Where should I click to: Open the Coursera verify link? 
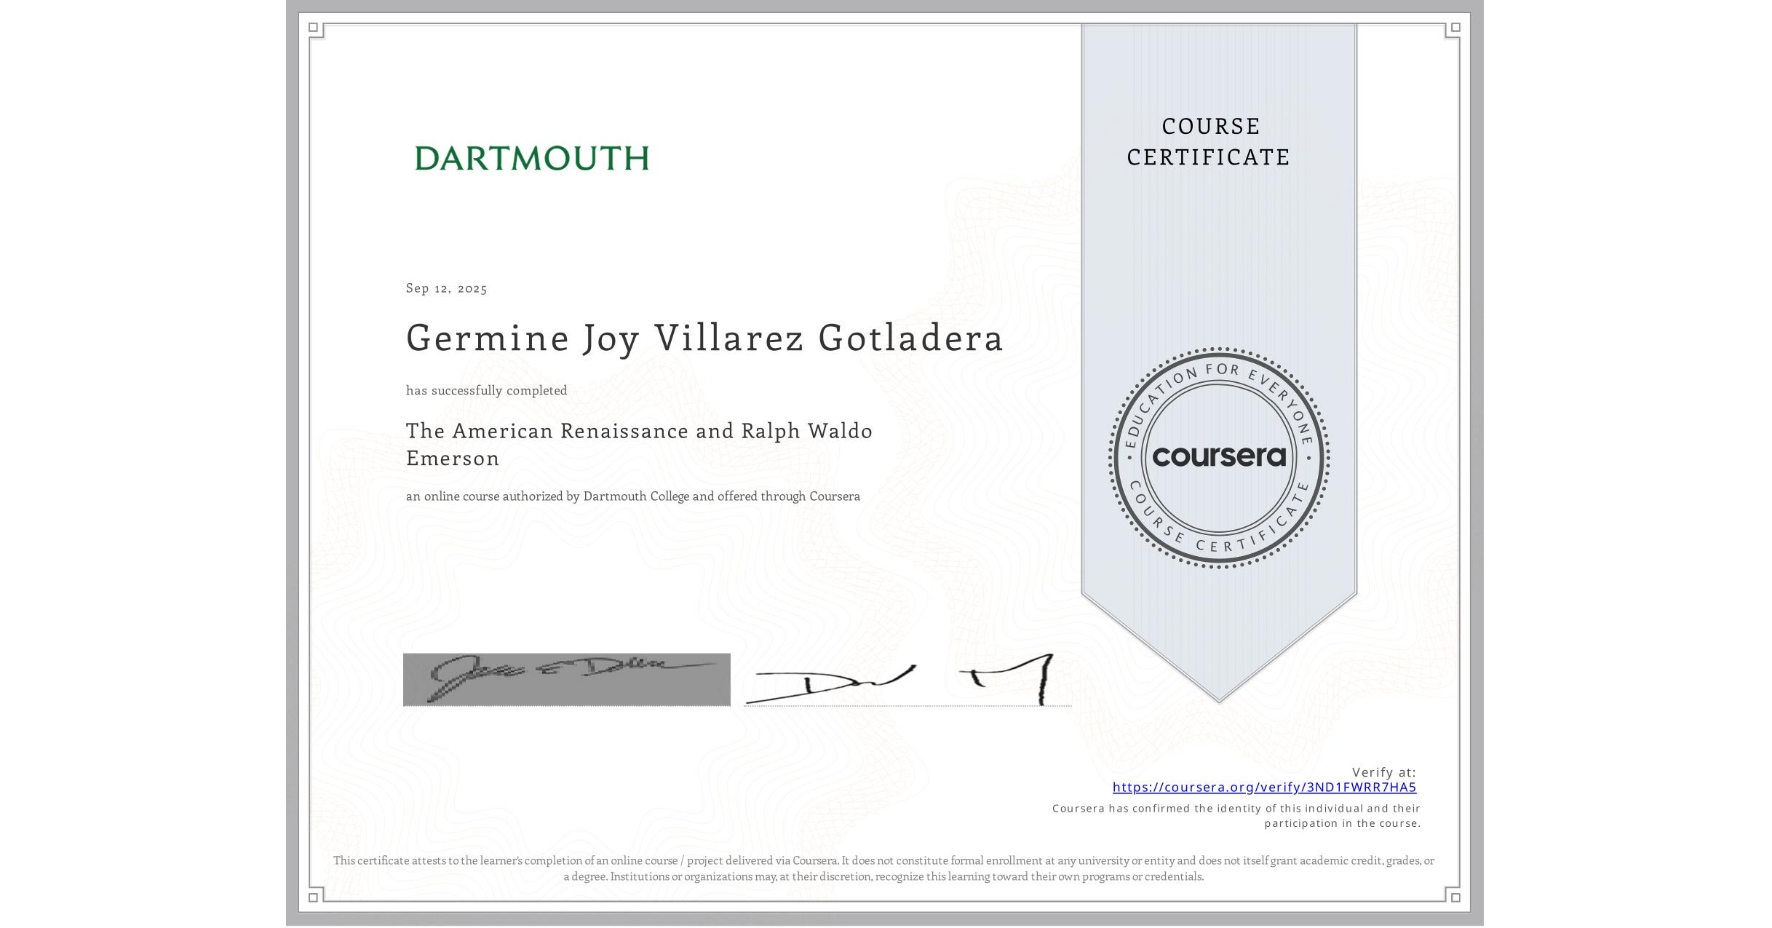pos(1264,787)
